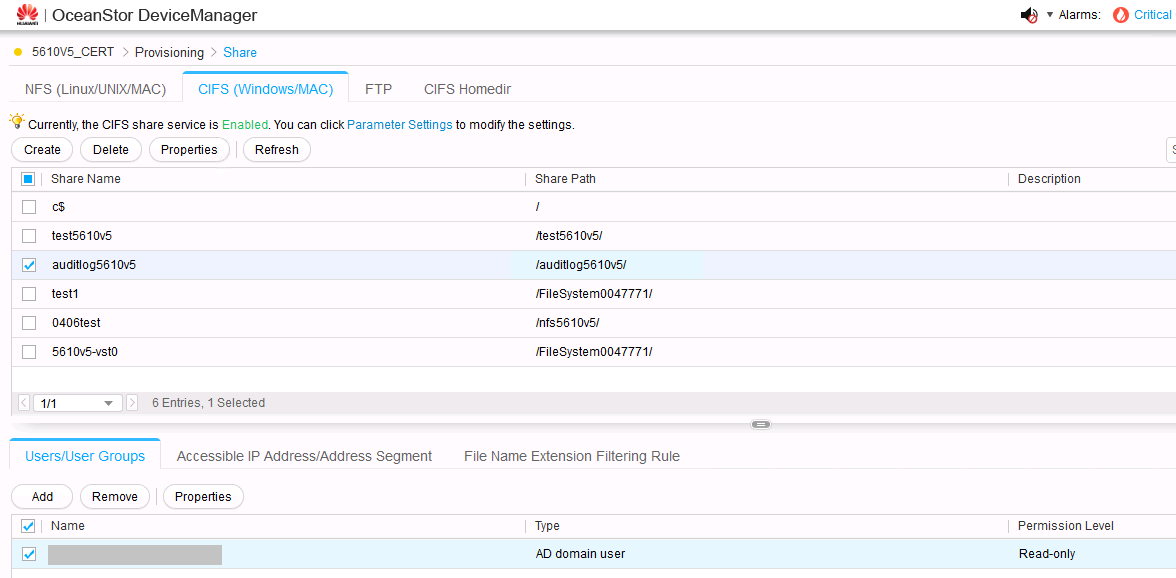Click Create to add a new share
The height and width of the screenshot is (578, 1176).
click(x=41, y=149)
